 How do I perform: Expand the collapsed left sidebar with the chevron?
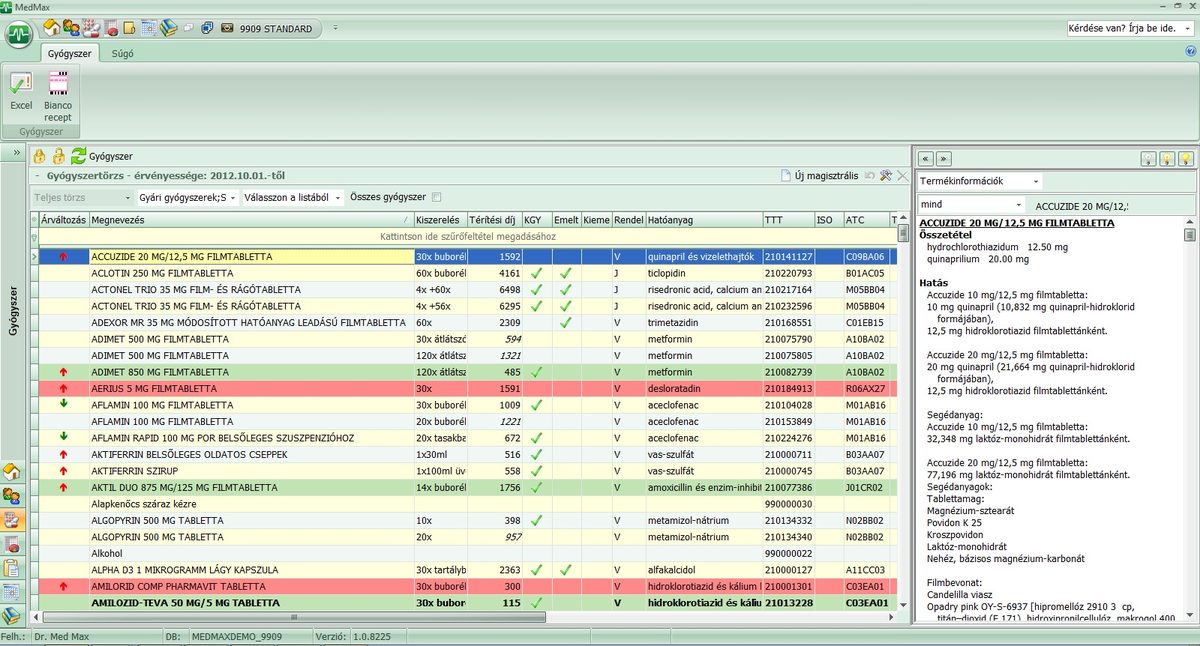click(x=16, y=153)
